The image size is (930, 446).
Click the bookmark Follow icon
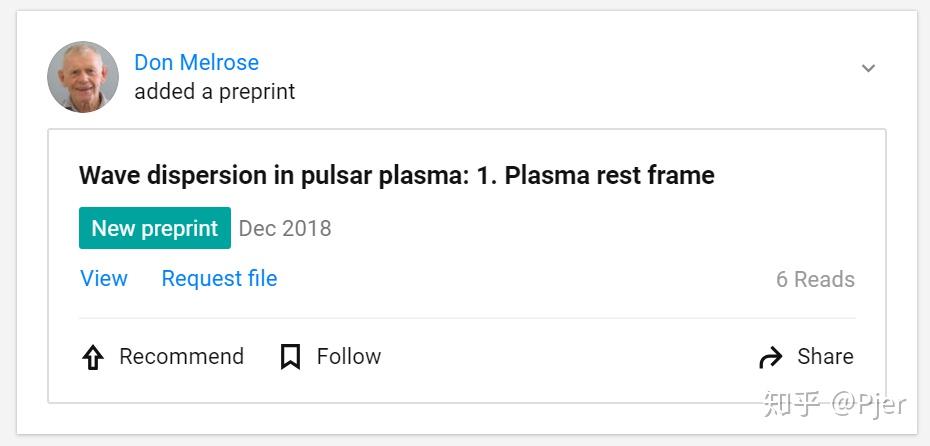click(290, 357)
